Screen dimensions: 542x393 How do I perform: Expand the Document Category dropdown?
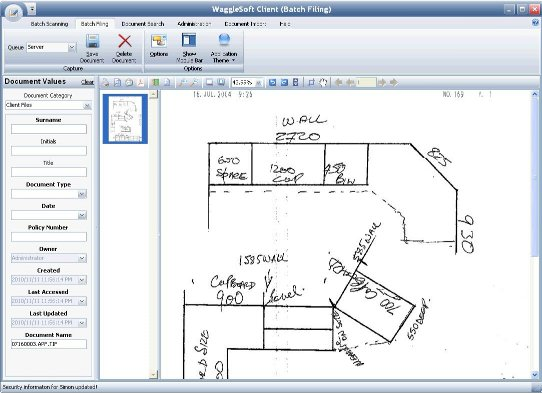pos(87,105)
